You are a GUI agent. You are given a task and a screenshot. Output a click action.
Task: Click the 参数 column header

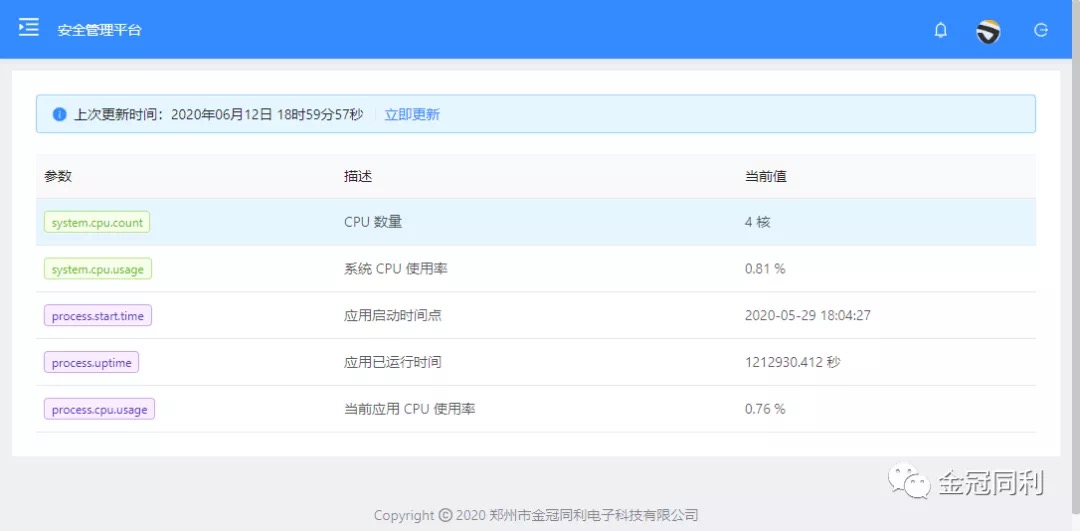tap(58, 176)
